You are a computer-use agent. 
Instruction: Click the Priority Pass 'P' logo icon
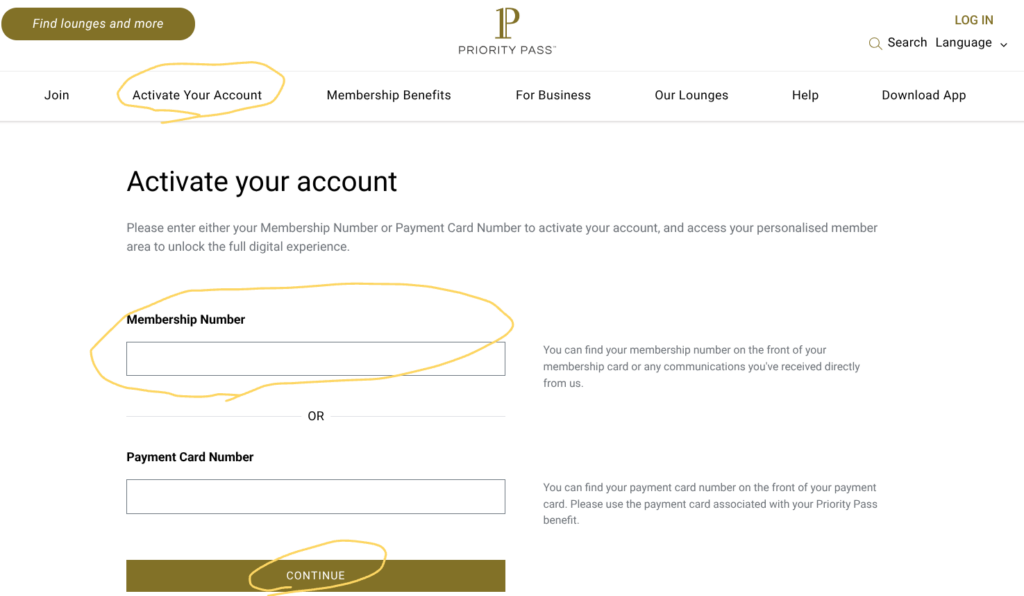click(507, 24)
